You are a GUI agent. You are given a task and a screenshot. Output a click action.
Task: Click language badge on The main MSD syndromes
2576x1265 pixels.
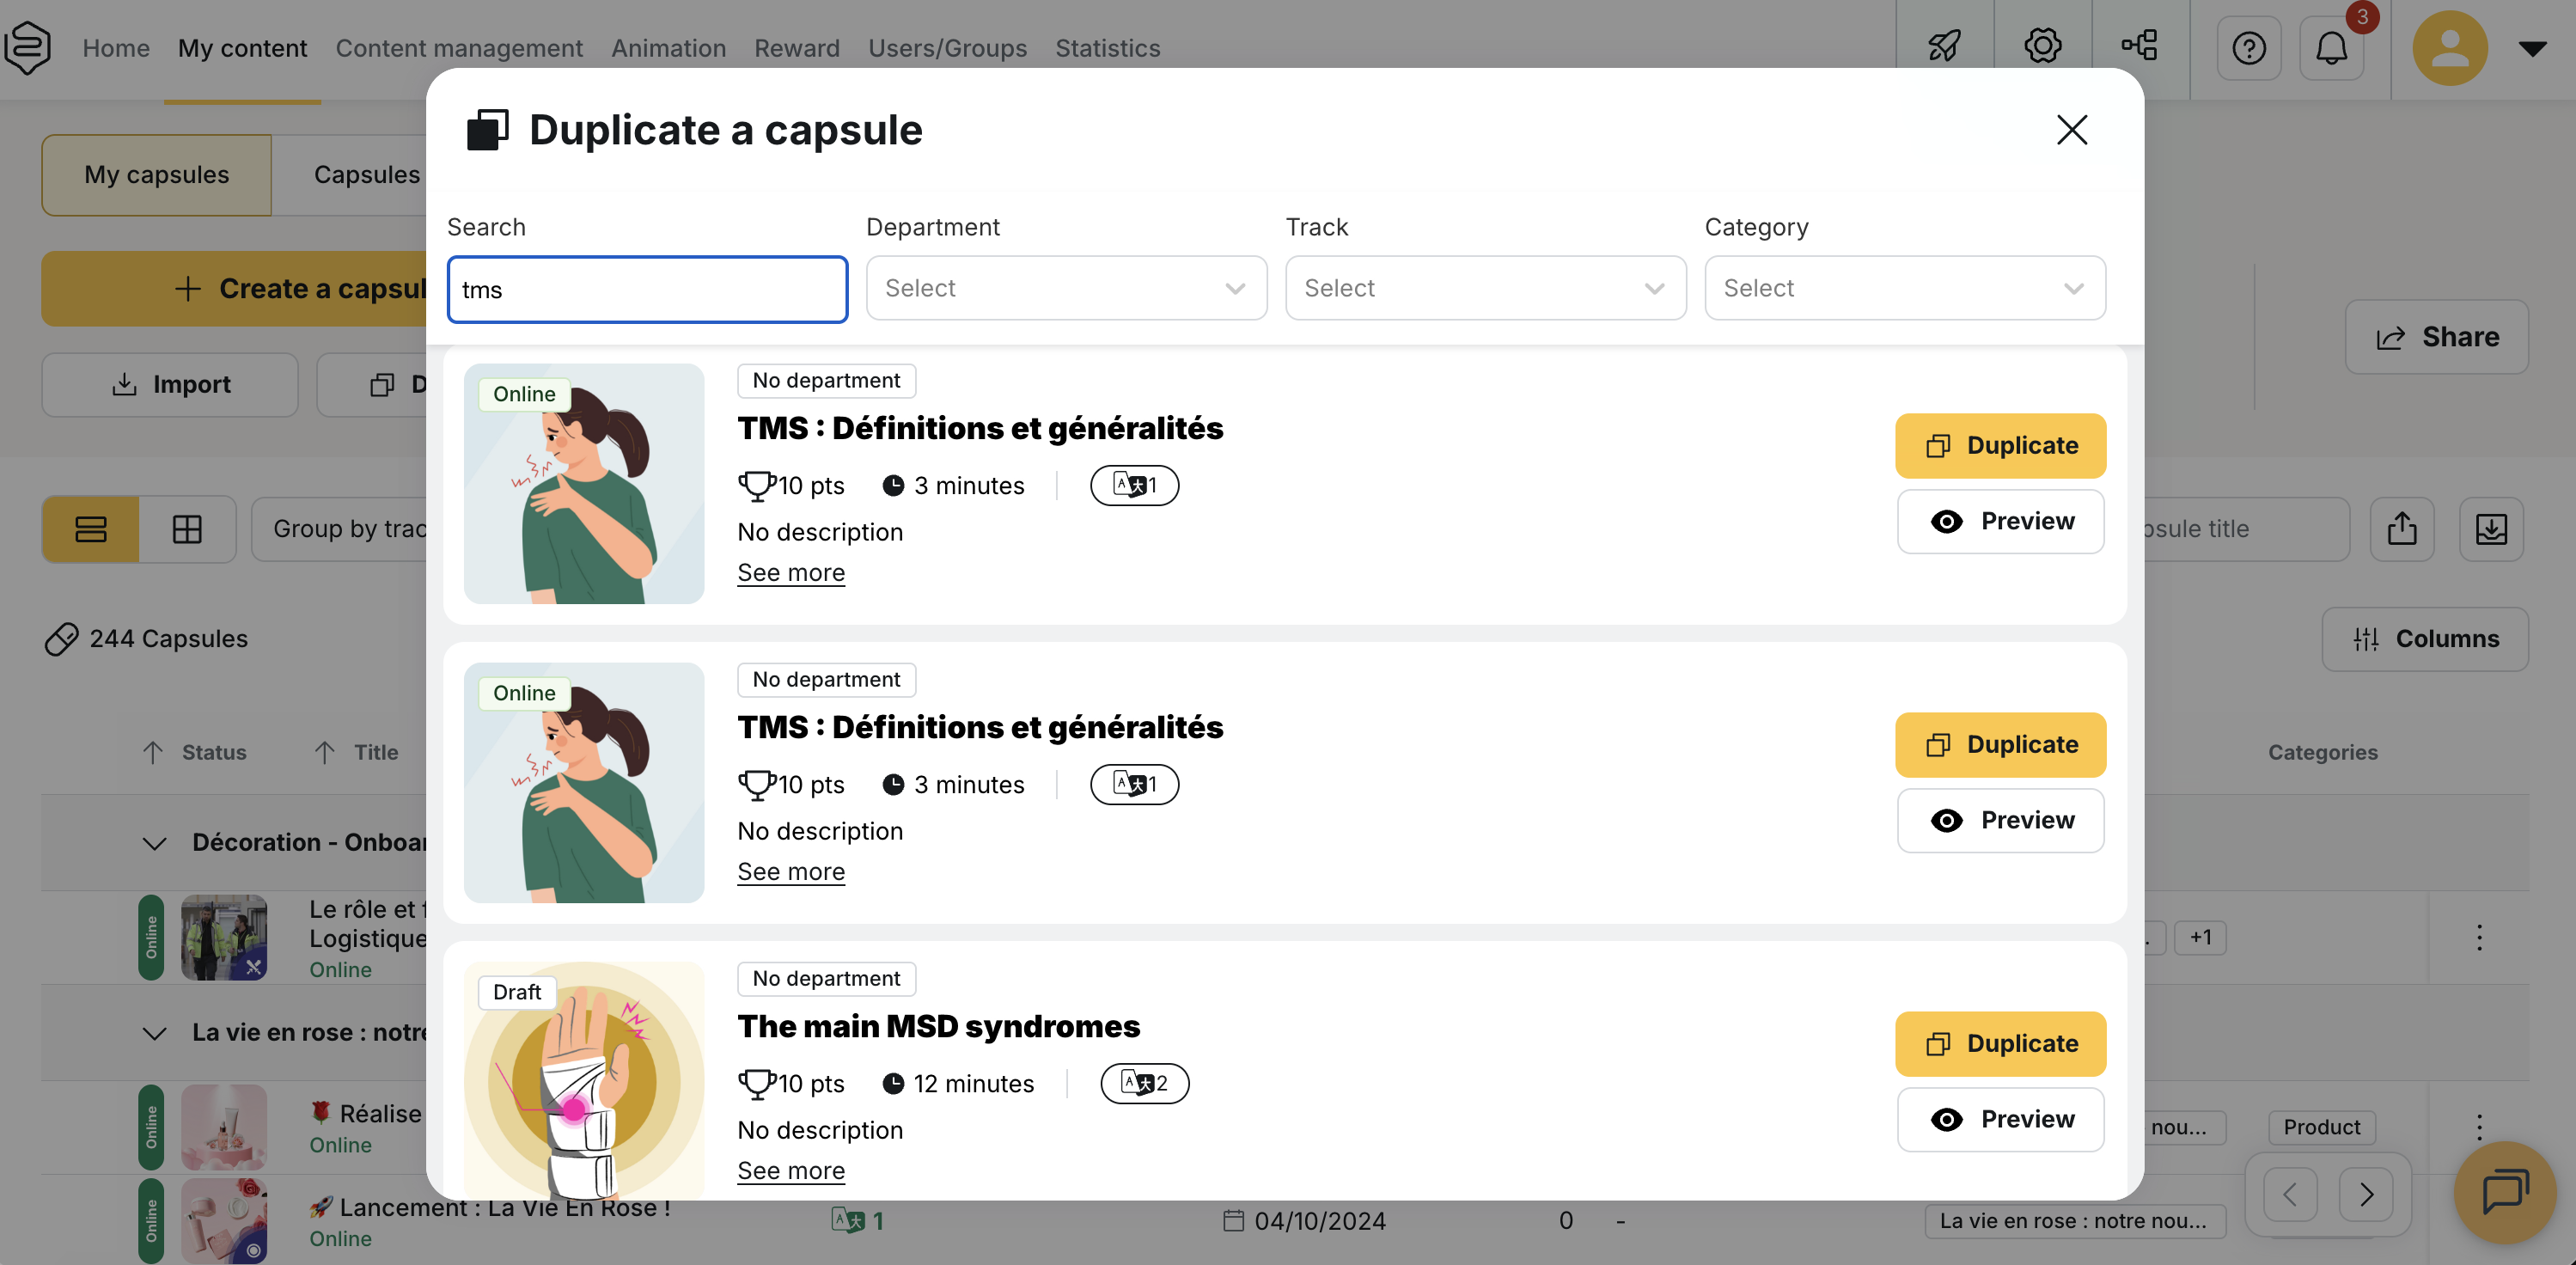tap(1144, 1083)
